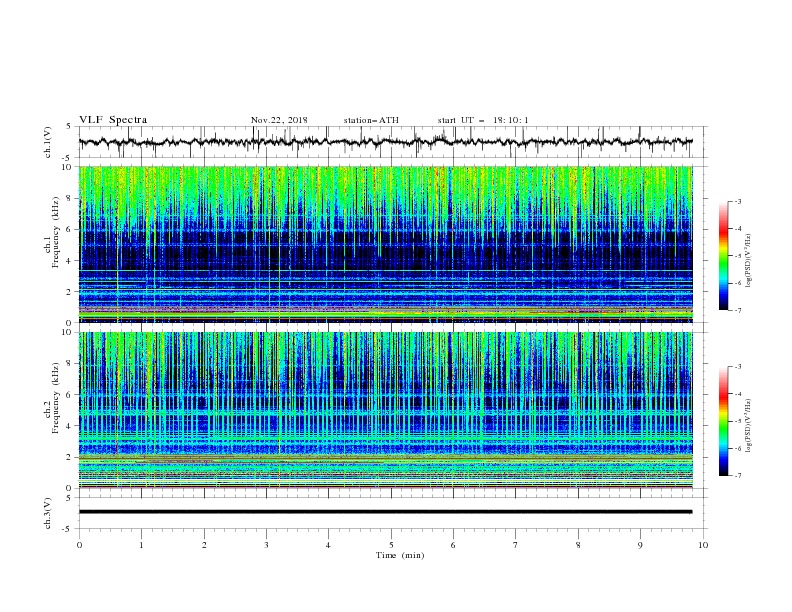792x612 pixels.
Task: Click the "3" tick on the time axis
Action: pyautogui.click(x=266, y=545)
